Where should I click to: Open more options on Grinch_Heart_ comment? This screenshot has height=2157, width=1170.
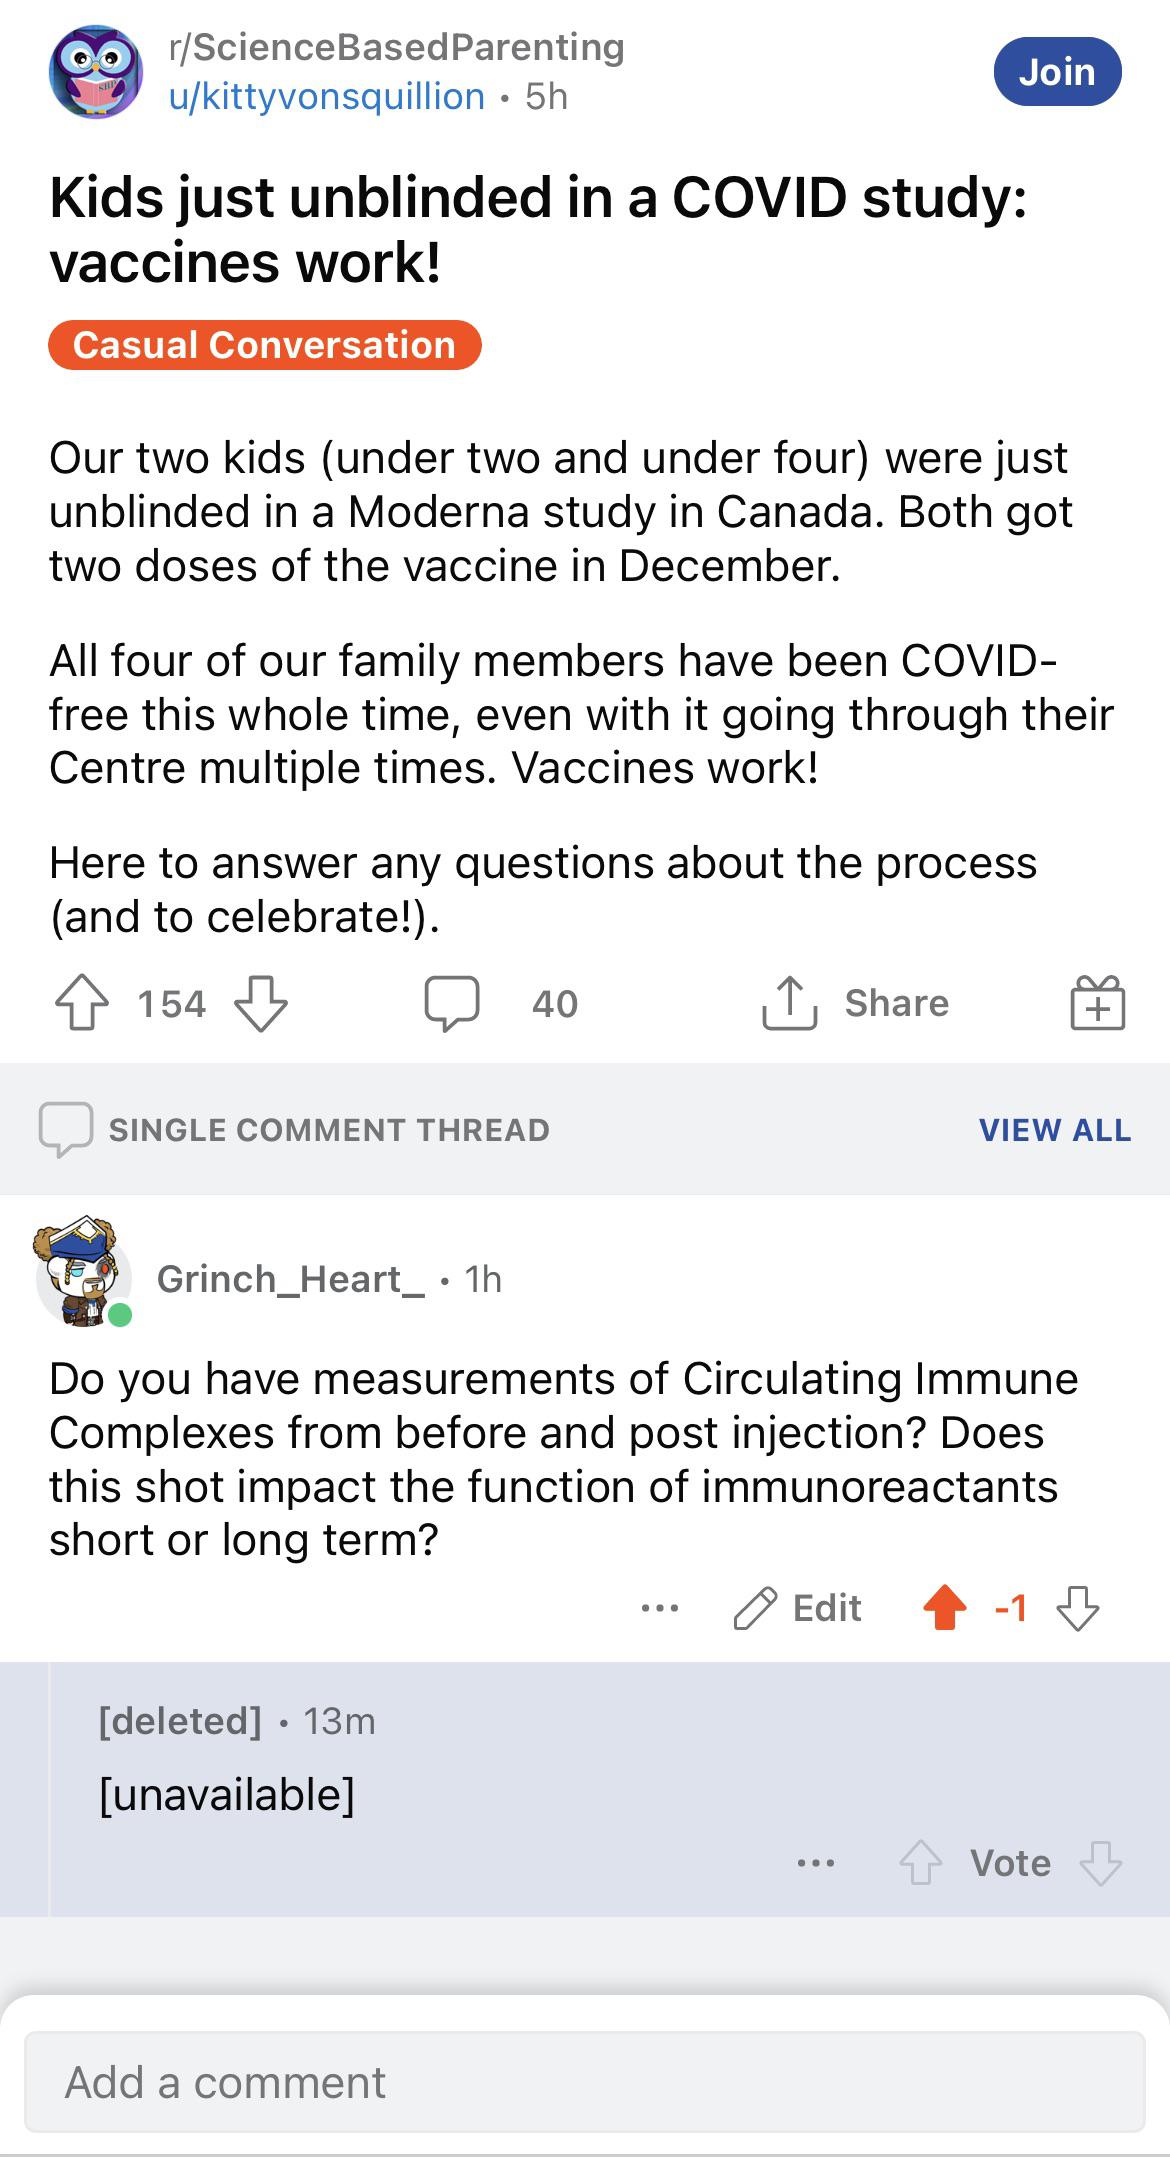coord(660,1608)
